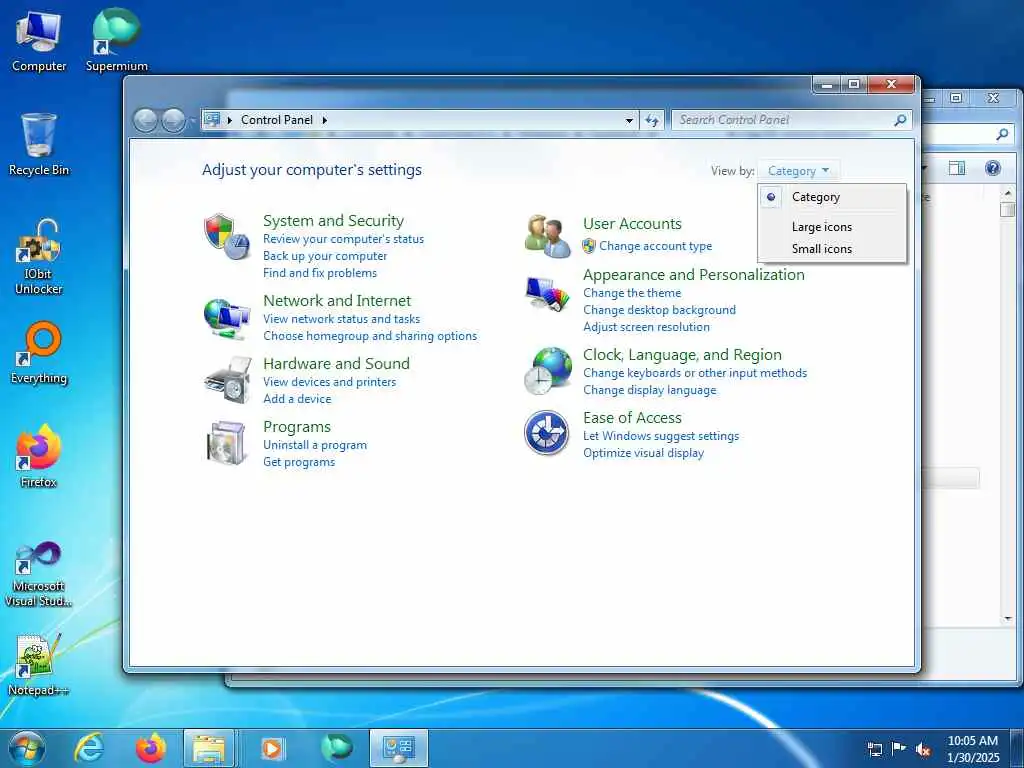Open the Appearance and Personalization monitor icon

[x=547, y=294]
